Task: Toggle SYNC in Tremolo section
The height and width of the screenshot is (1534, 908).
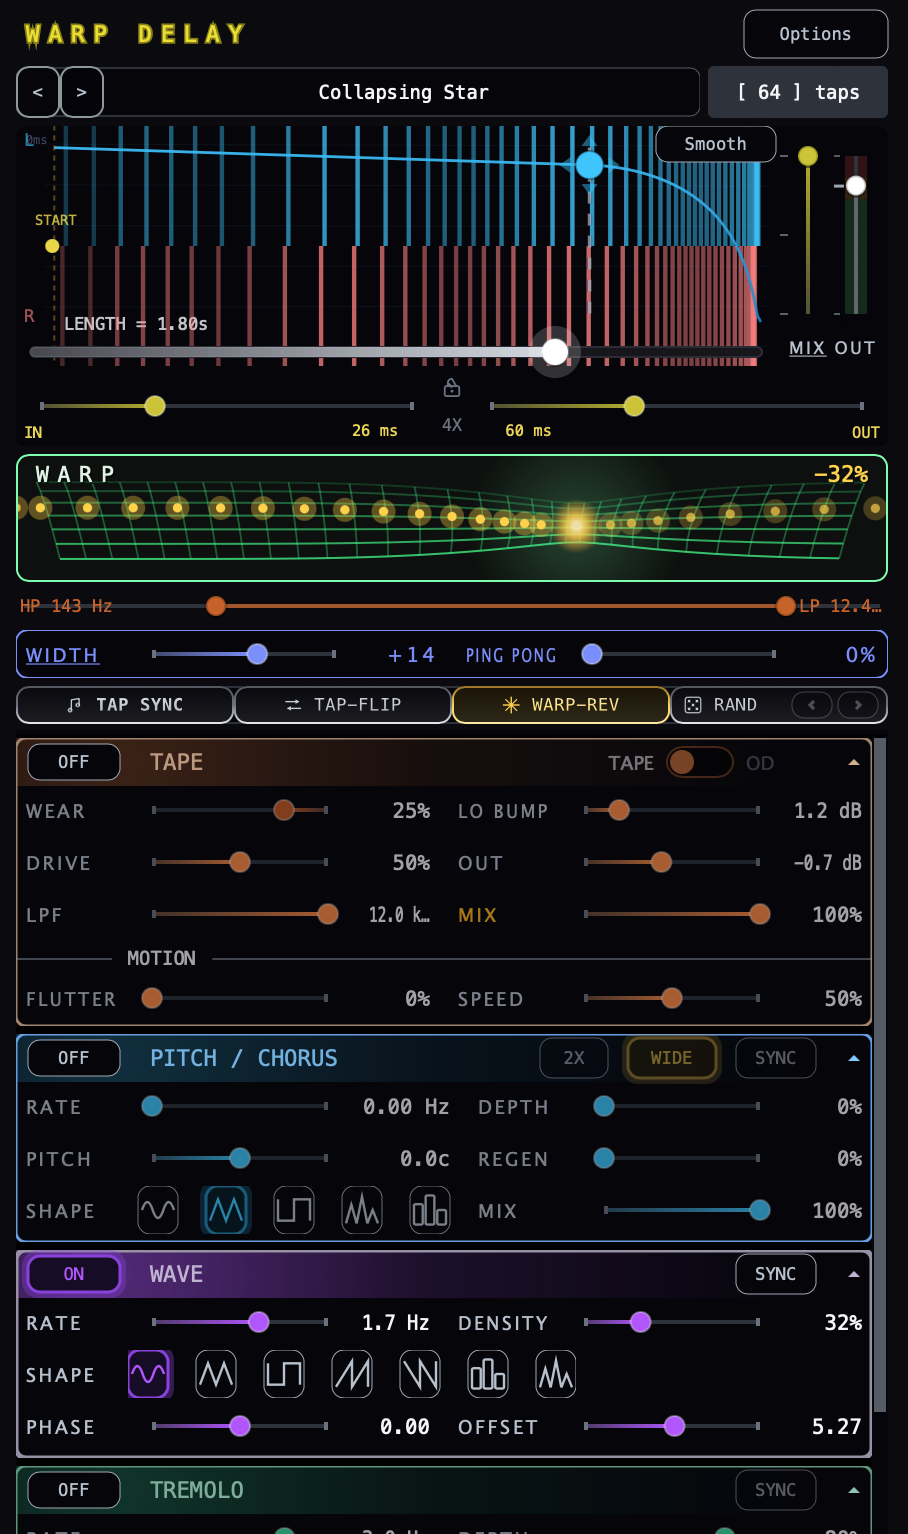Action: (x=776, y=1490)
